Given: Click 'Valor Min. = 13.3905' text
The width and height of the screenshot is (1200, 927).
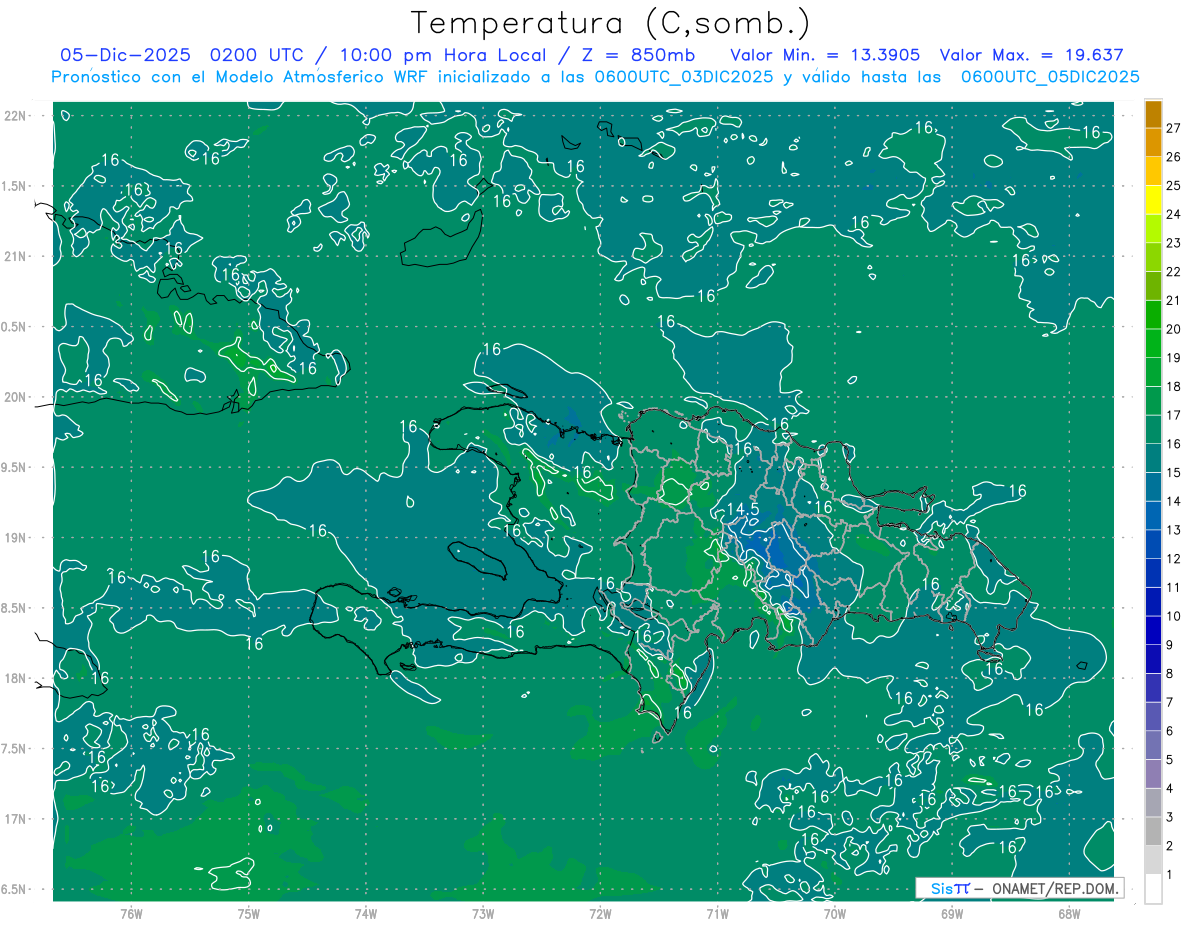Looking at the screenshot, I should click(825, 55).
